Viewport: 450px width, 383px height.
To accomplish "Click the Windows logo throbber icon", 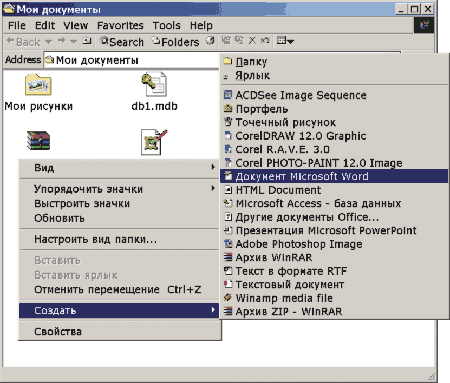I will point(424,25).
